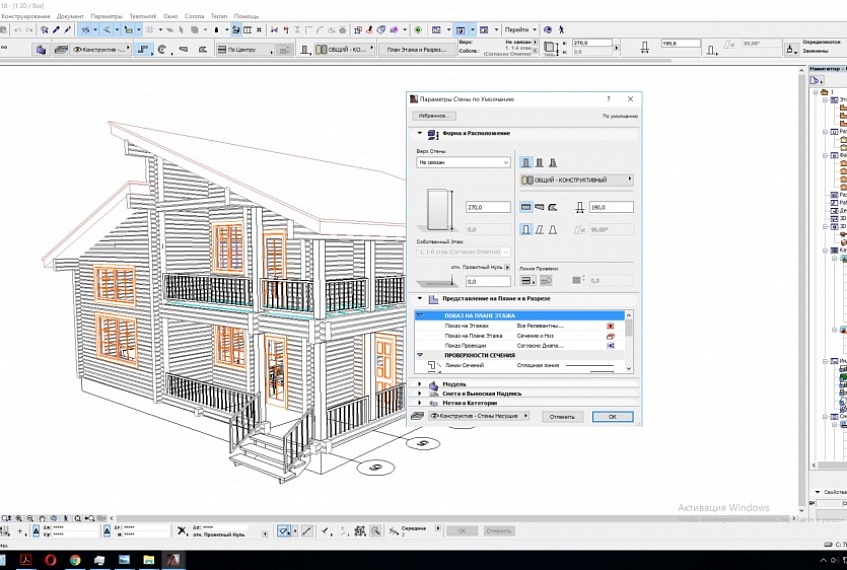The height and width of the screenshot is (570, 847).
Task: Click the Избранное button in the dialog
Action: click(434, 116)
